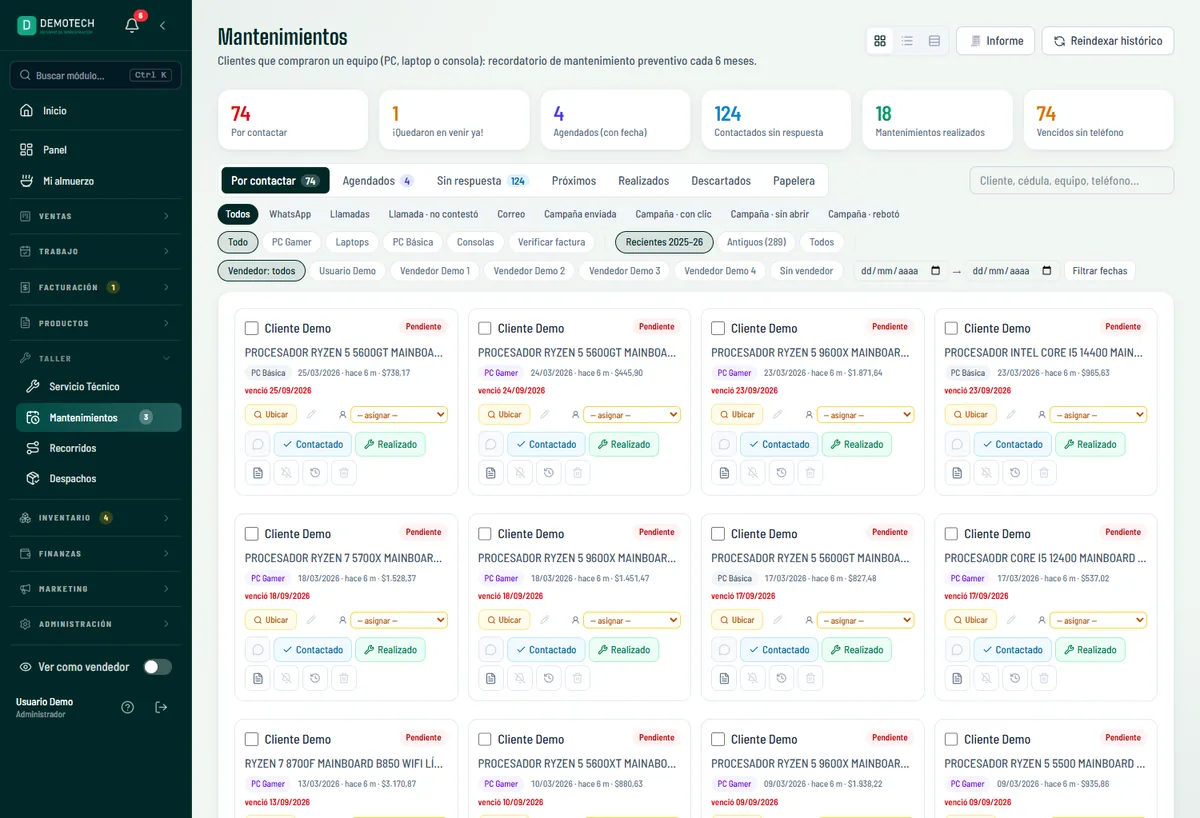
Task: Check the box on the $3.170,87 Cliente Demo card
Action: (x=252, y=740)
